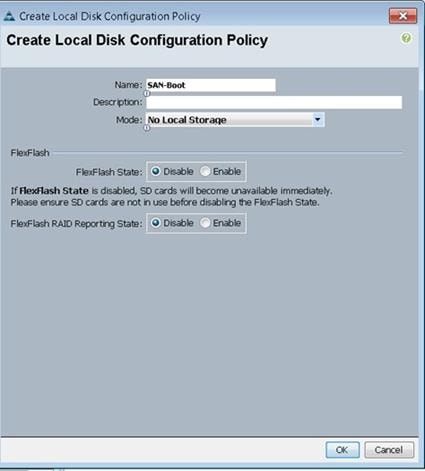Screen dimensions: 425x471
Task: Select Enable for FlexFlash RAID Reporting State
Action: 205,223
